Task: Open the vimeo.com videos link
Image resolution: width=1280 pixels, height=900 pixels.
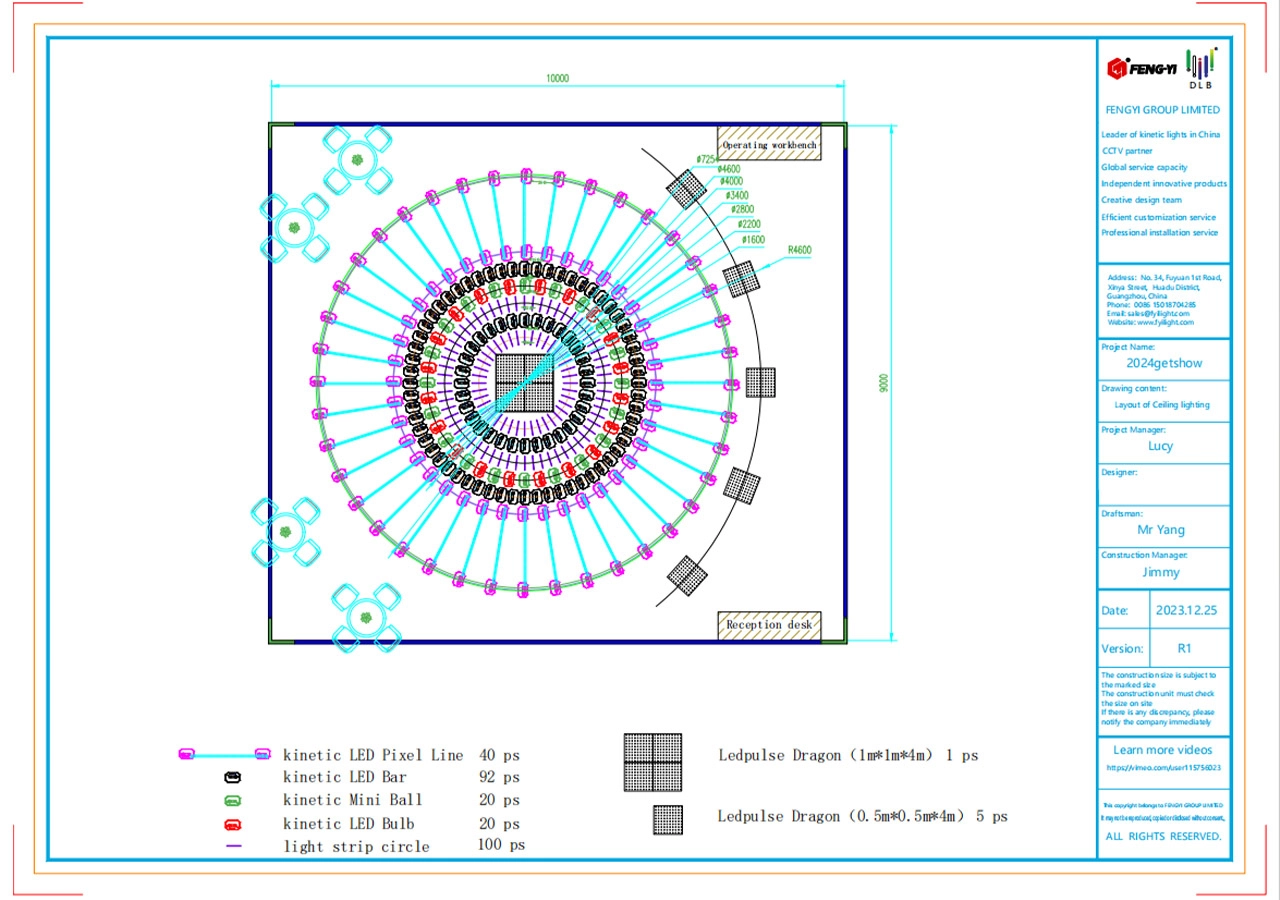Action: tap(1163, 768)
